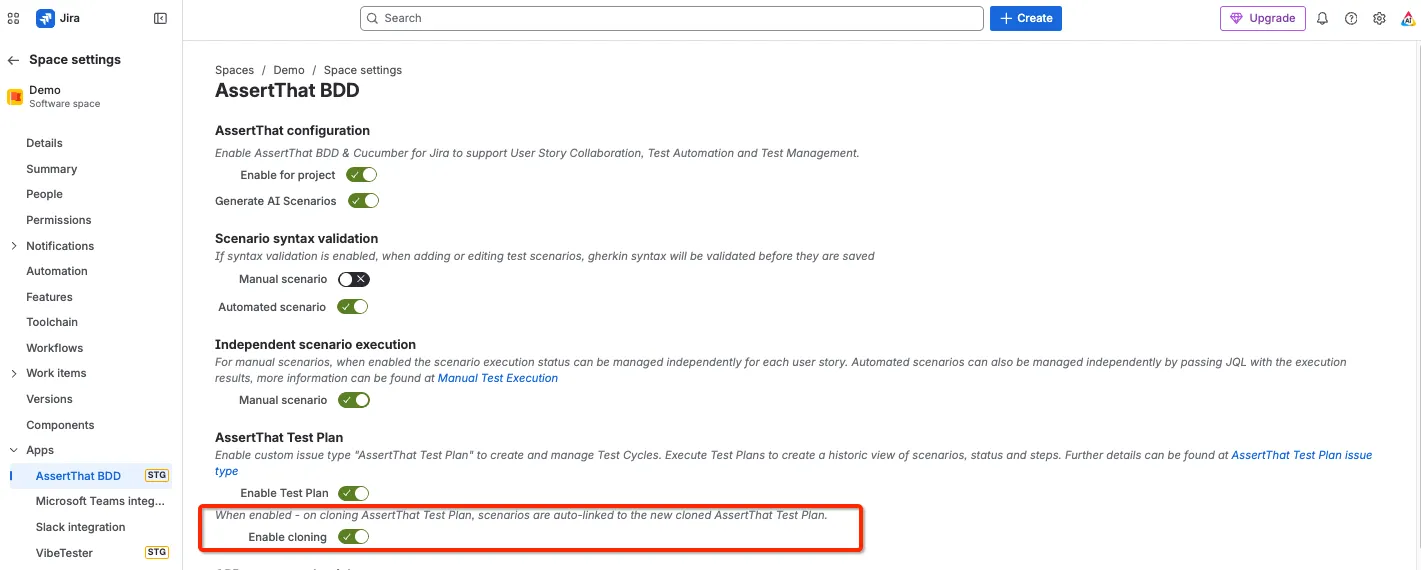Open the app switcher grid icon
This screenshot has width=1421, height=570.
tap(14, 18)
